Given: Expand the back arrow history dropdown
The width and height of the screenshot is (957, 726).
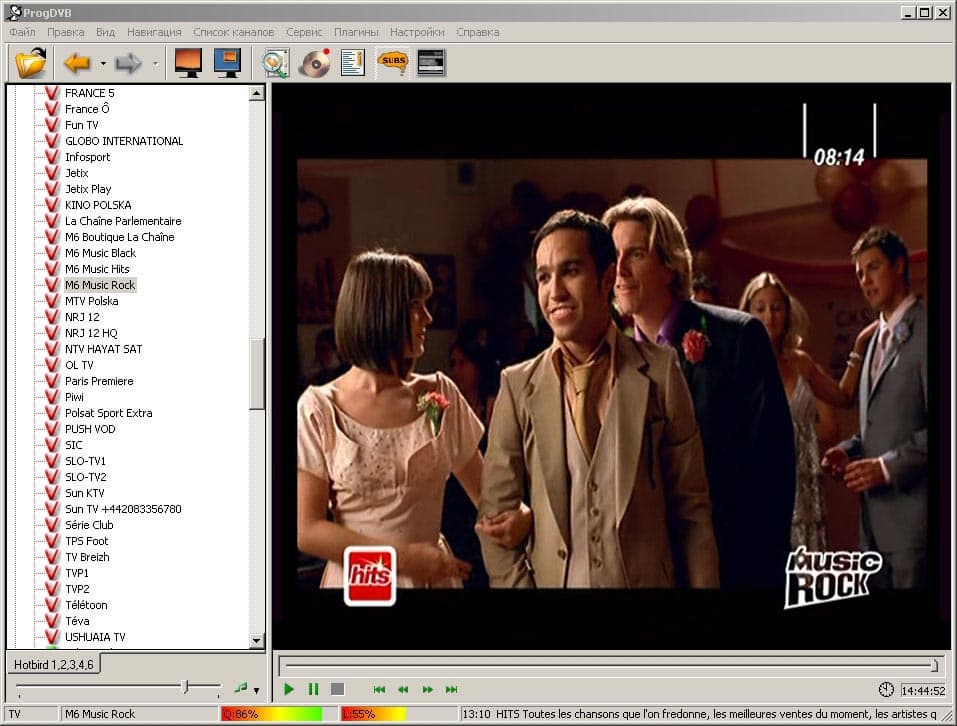Looking at the screenshot, I should coord(103,63).
